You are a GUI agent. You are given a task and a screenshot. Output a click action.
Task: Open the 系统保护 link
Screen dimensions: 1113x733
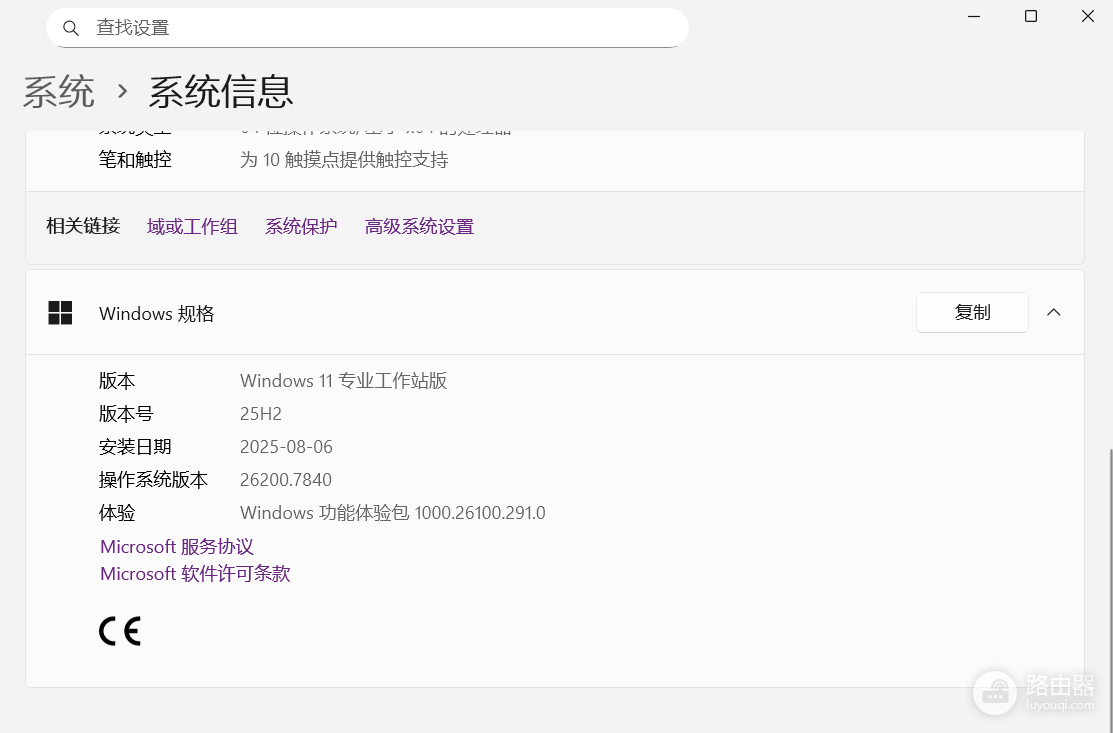click(x=301, y=227)
